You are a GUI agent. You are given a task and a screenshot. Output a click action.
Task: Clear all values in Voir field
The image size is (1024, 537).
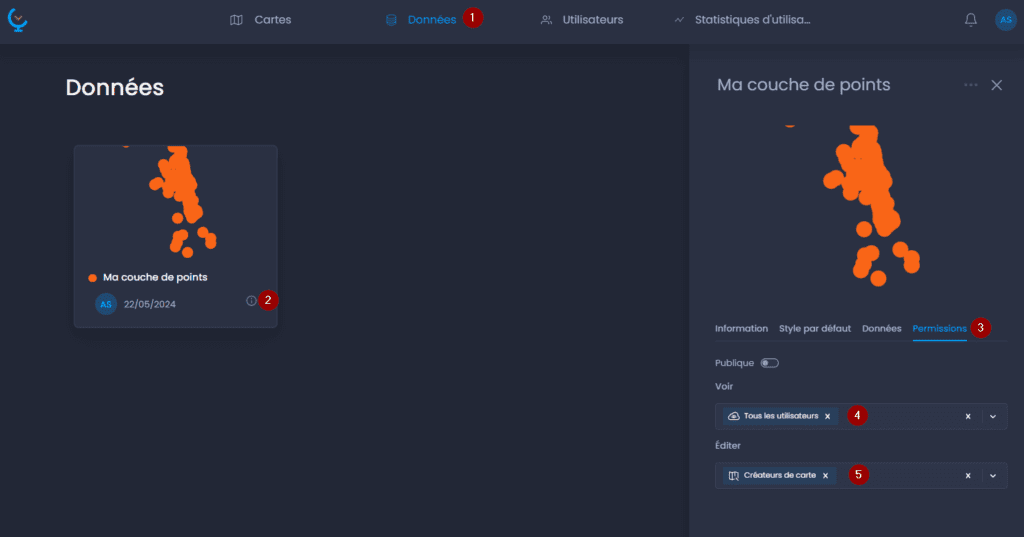click(968, 417)
